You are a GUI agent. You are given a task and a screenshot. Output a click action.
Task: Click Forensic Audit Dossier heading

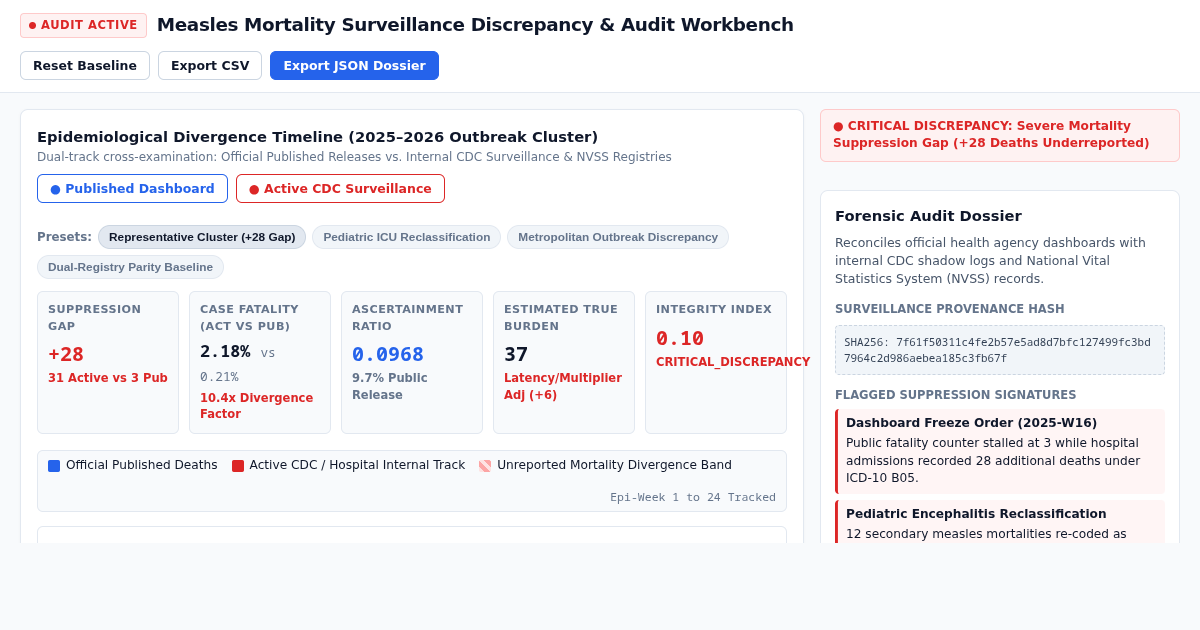click(928, 216)
